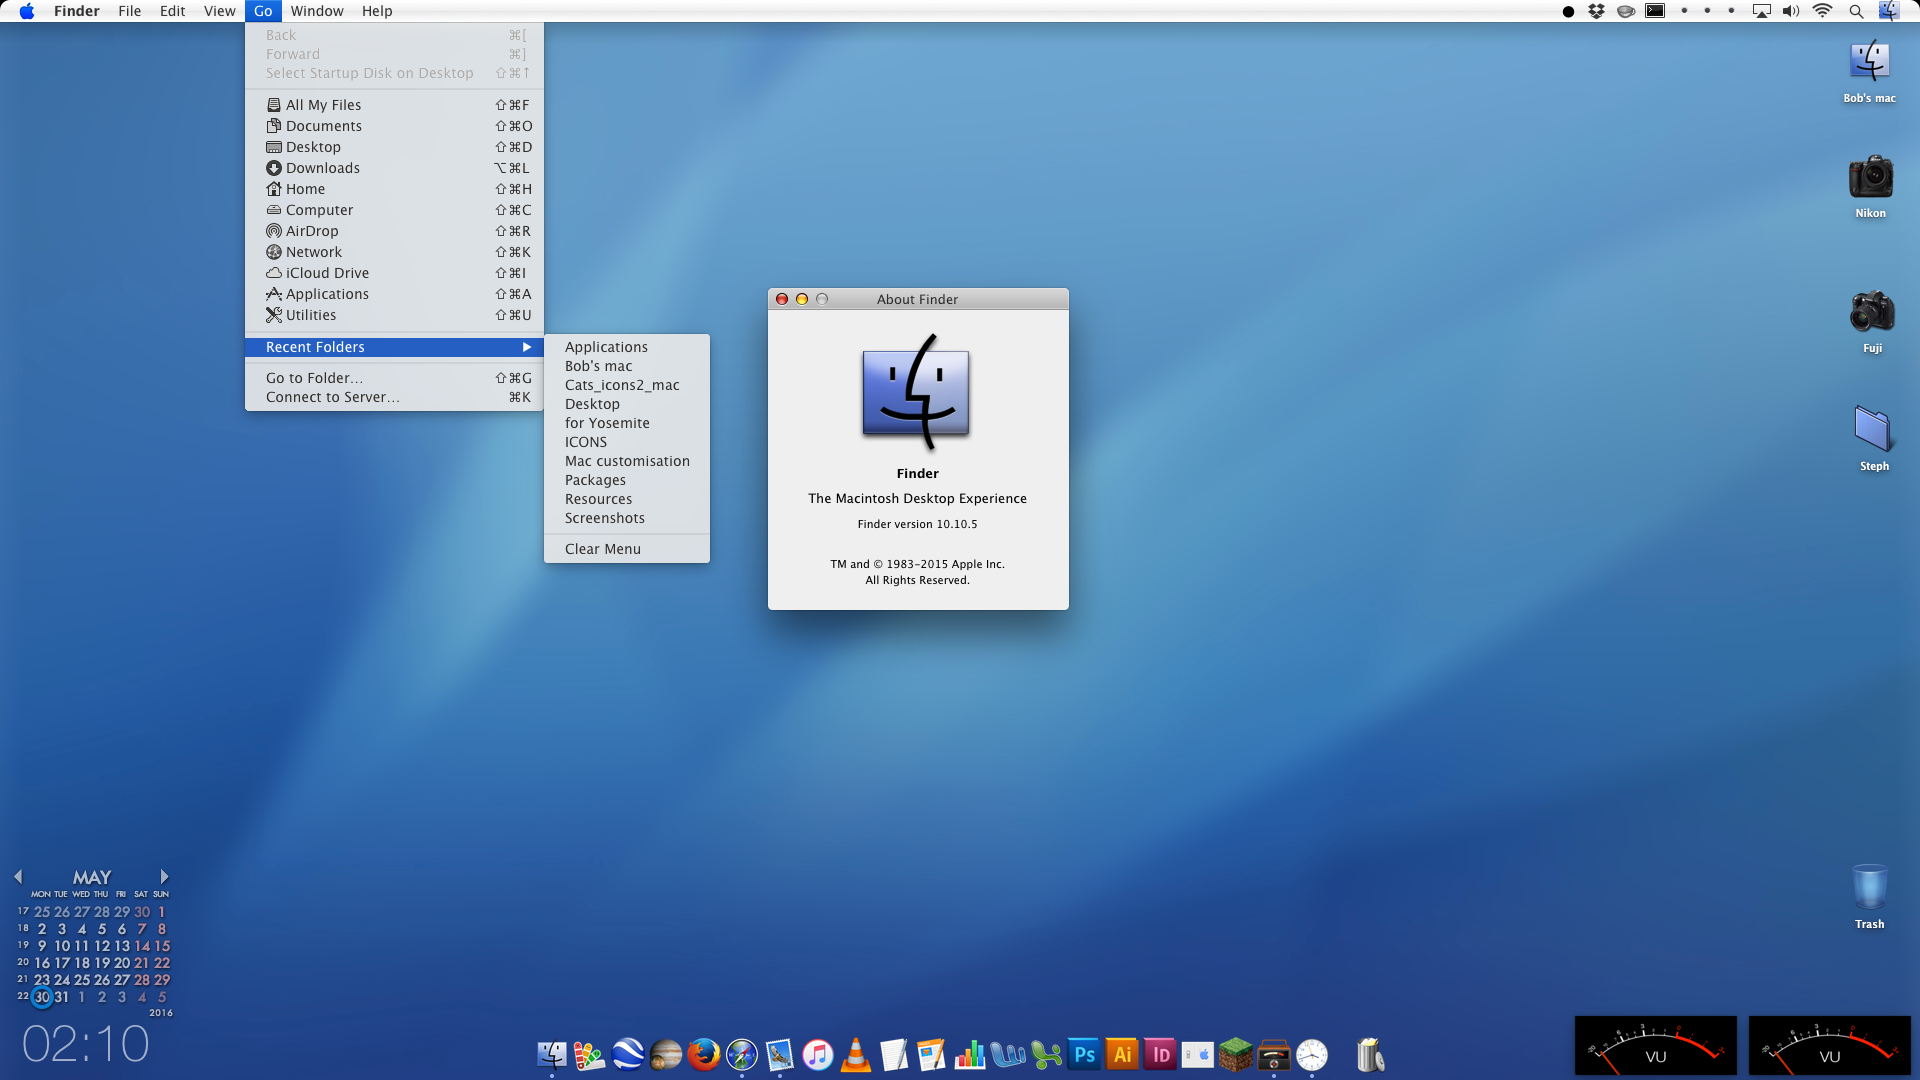Open the File menu
1920x1080 pixels.
point(129,11)
